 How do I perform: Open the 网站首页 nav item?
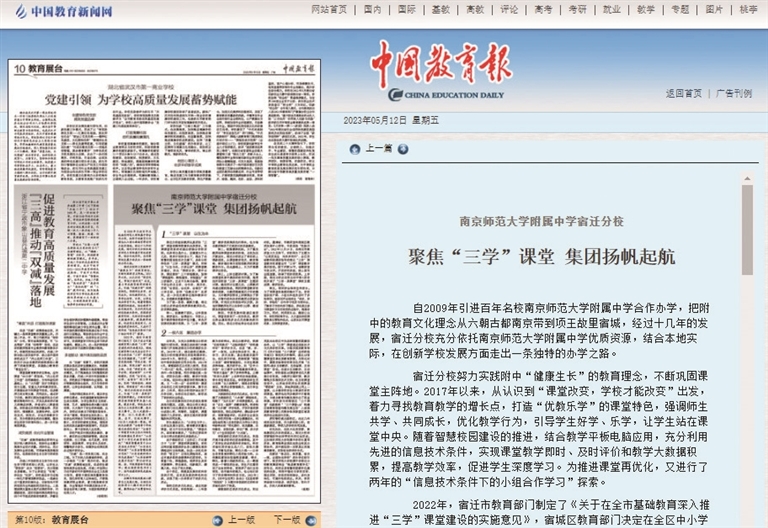click(x=329, y=10)
